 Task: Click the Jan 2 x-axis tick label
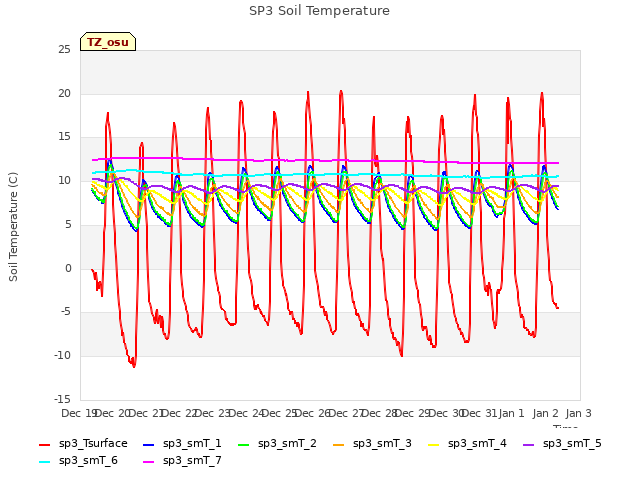[545, 413]
